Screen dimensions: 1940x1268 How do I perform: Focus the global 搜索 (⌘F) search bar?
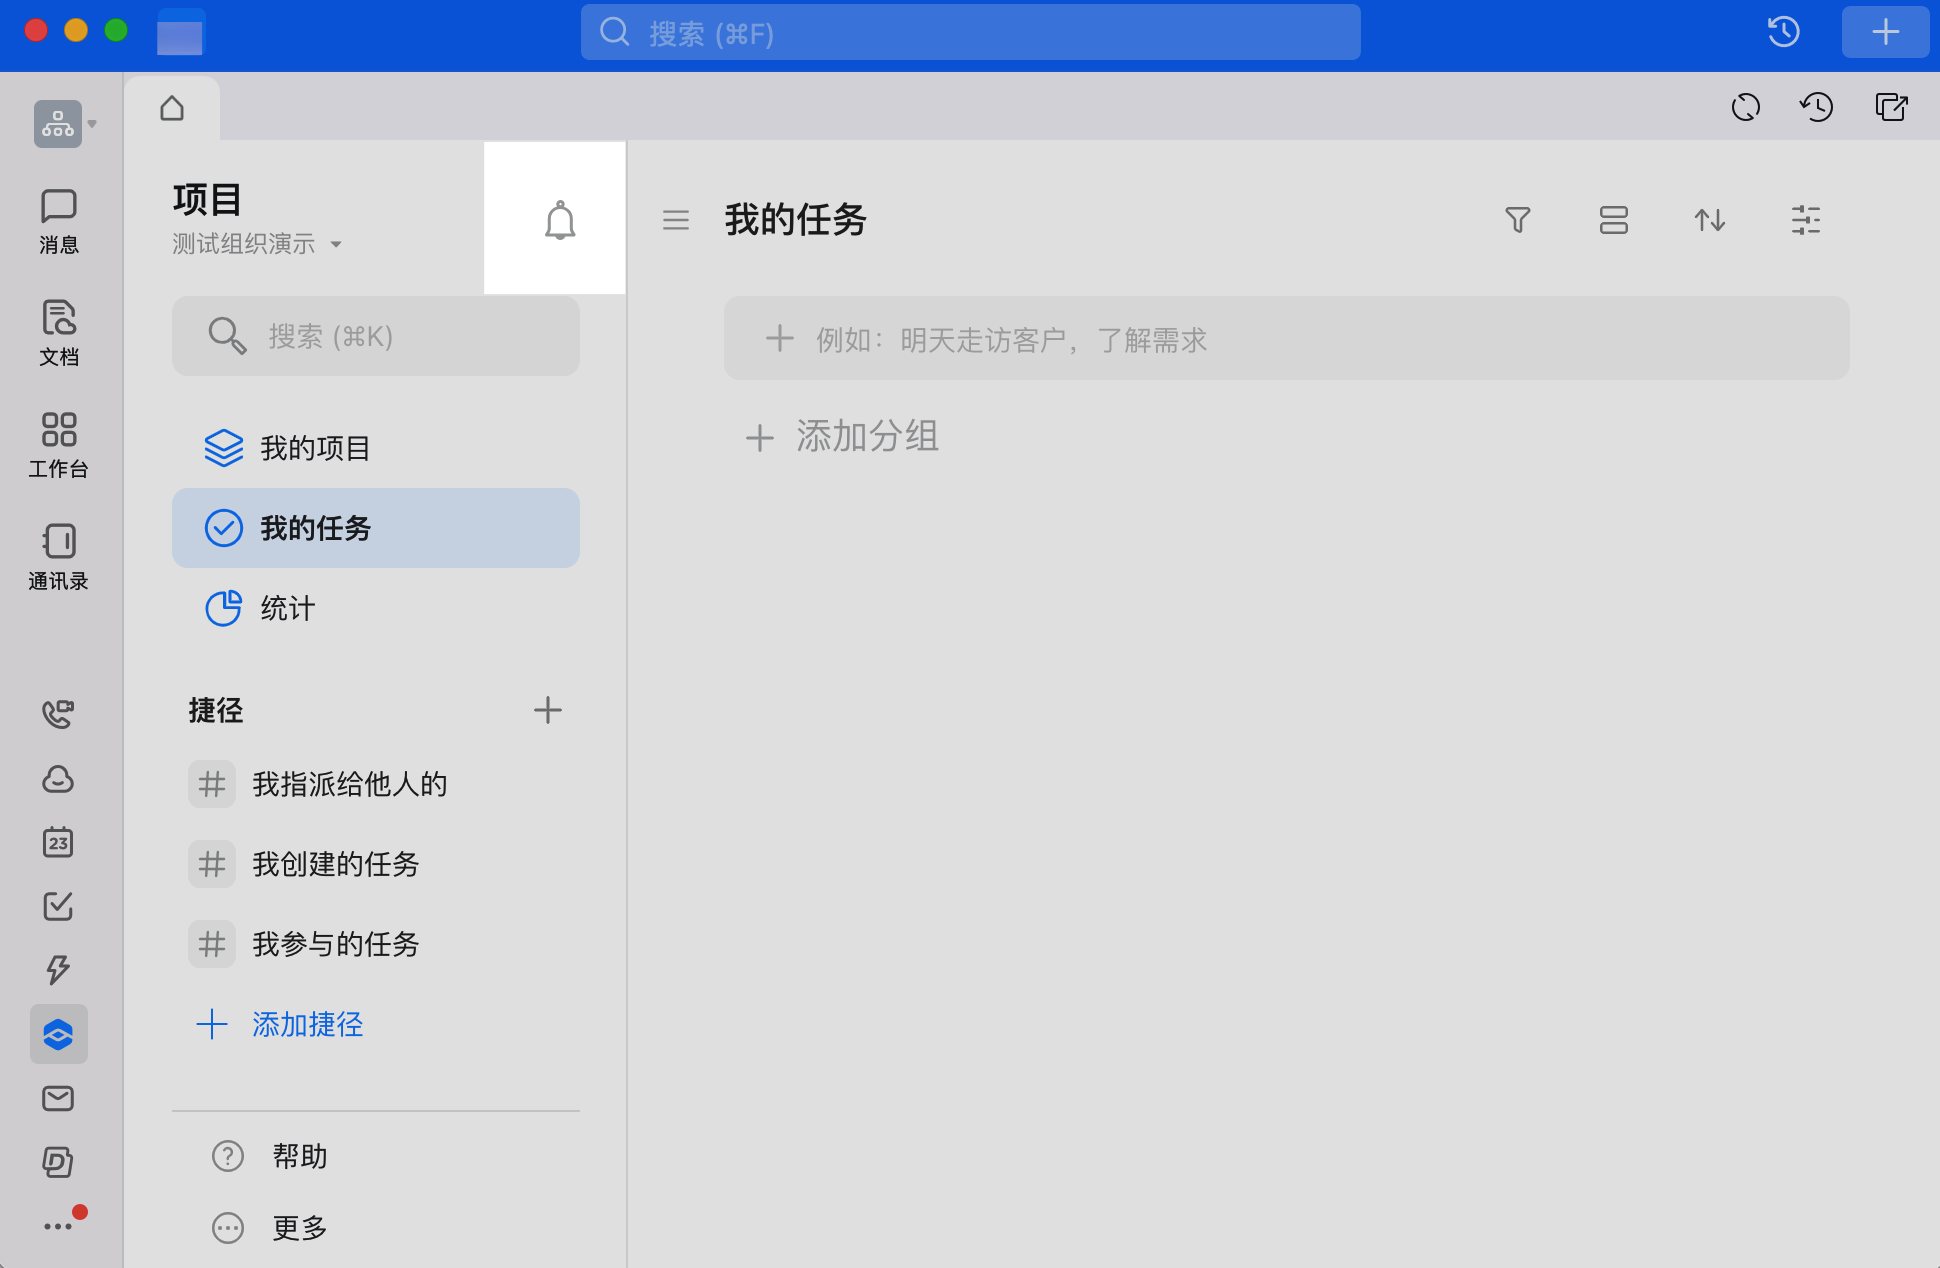pyautogui.click(x=970, y=32)
